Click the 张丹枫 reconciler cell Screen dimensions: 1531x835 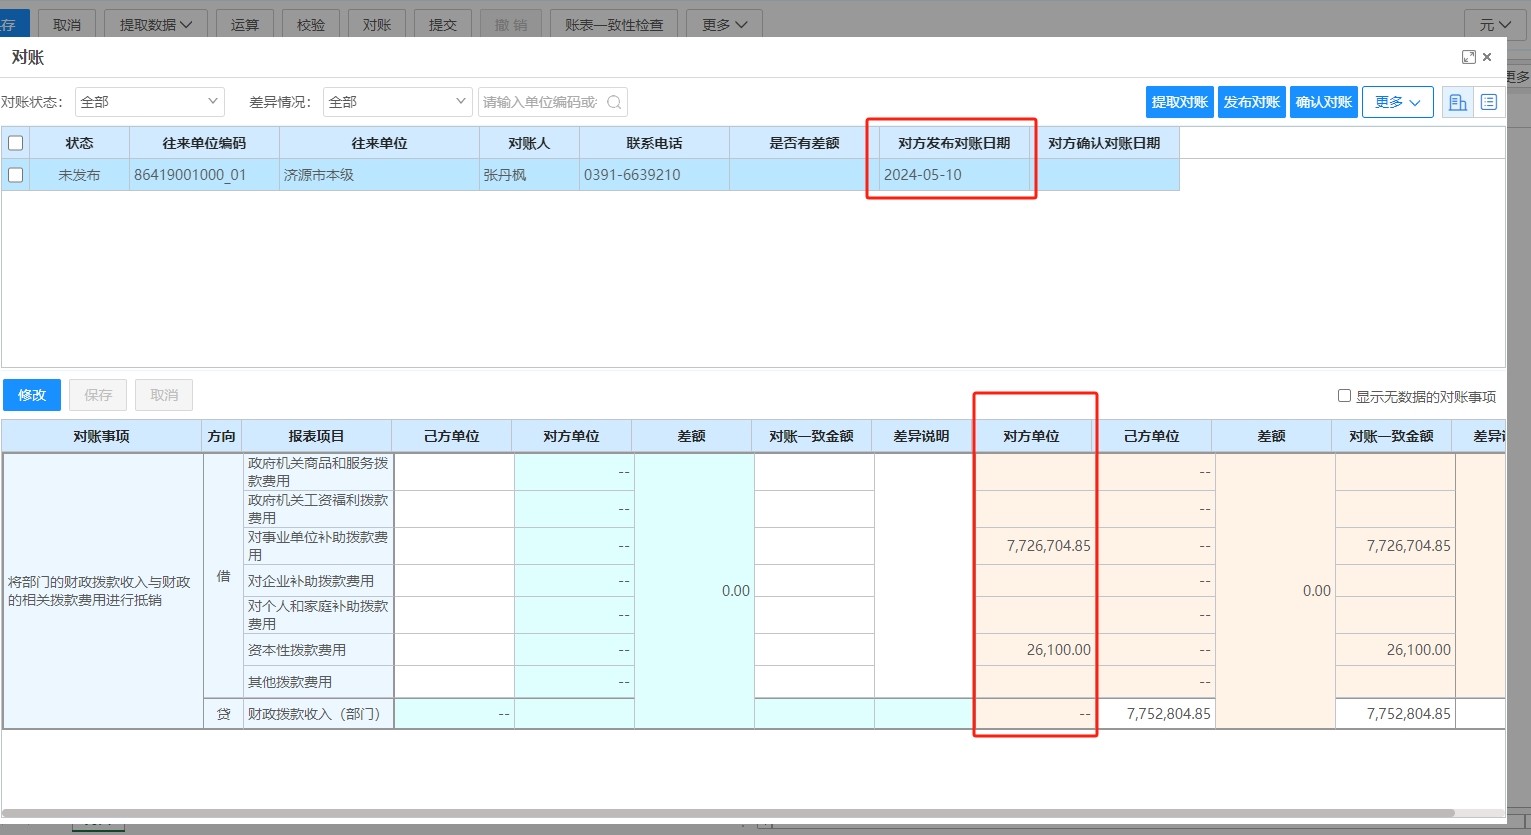click(x=529, y=175)
